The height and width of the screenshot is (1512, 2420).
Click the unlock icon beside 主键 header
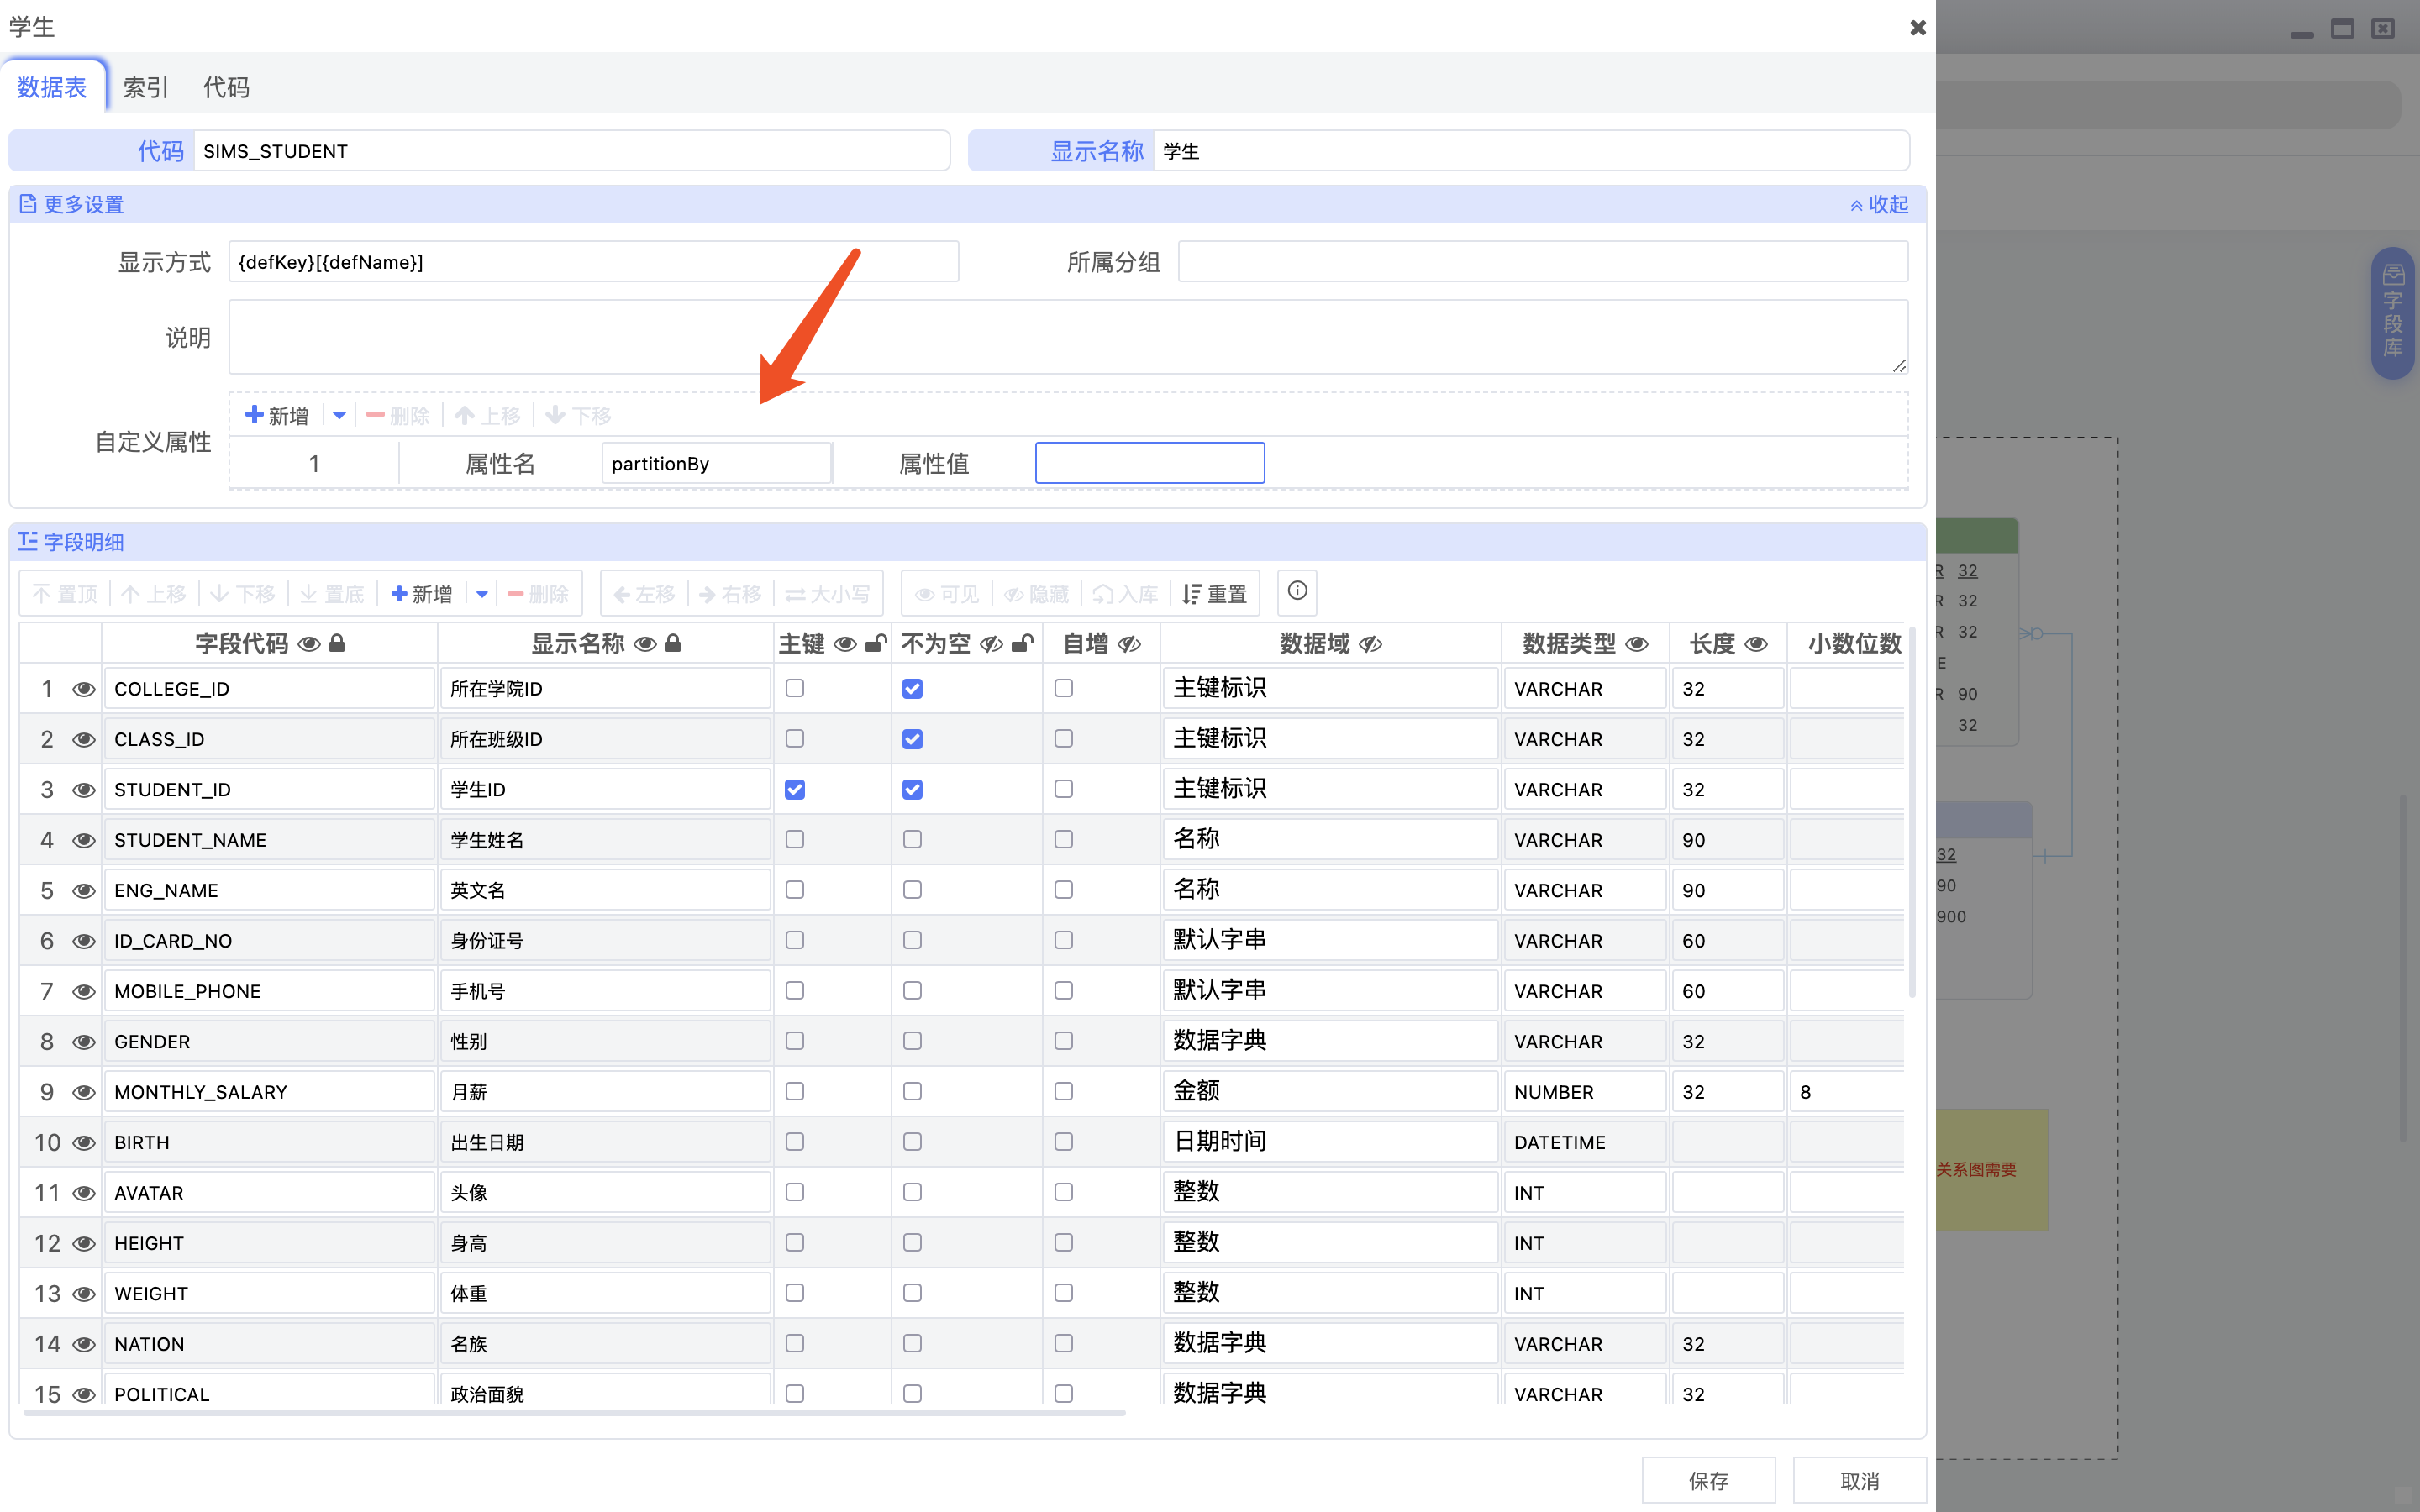click(875, 643)
